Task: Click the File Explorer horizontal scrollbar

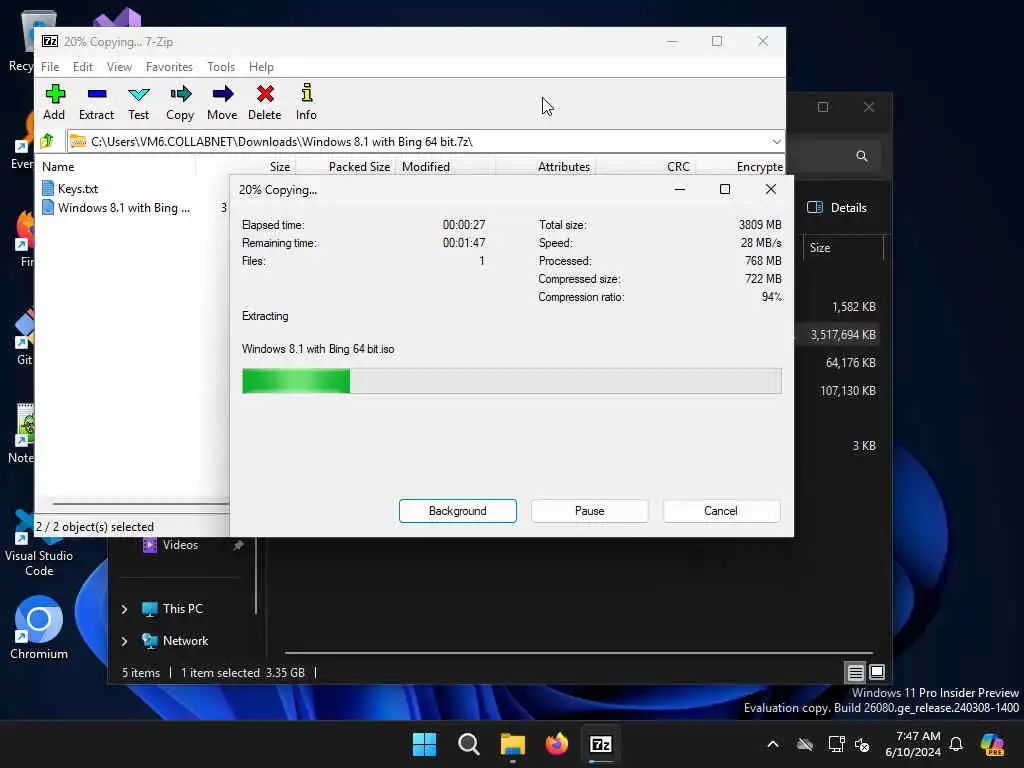Action: click(x=579, y=652)
